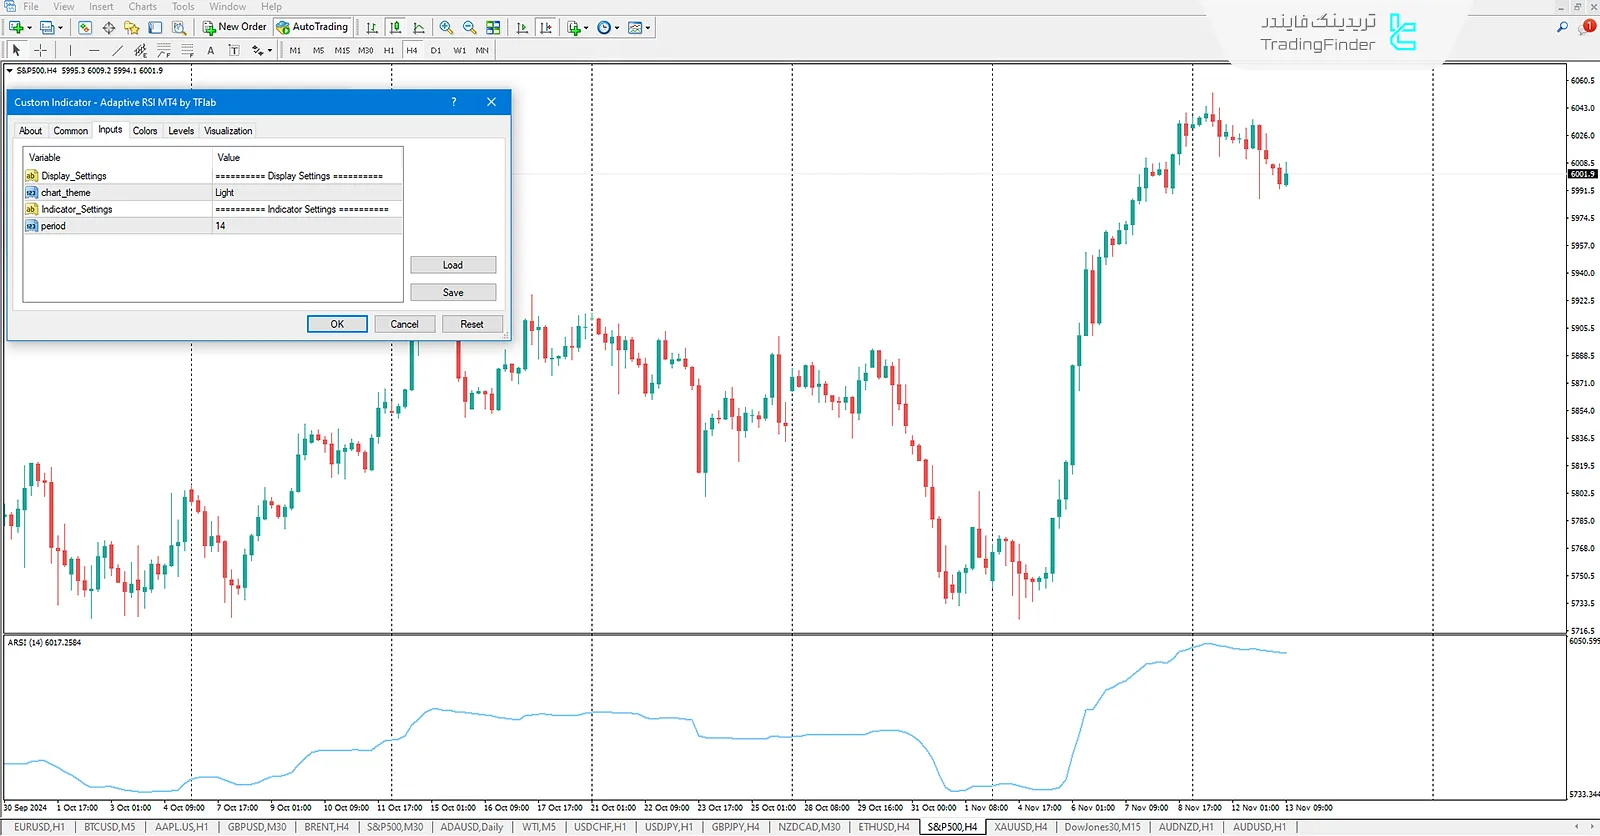Click the Reset button
Viewport: 1600px width, 836px height.
tap(472, 324)
